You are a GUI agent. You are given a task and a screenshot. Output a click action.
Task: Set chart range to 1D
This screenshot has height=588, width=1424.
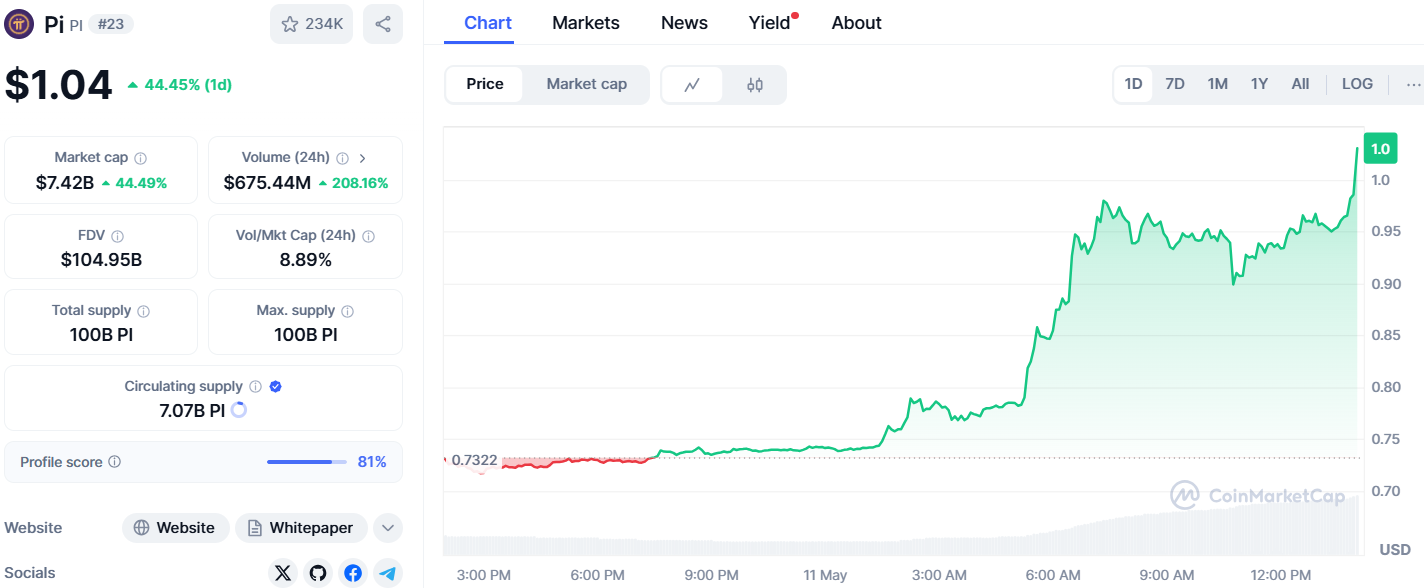tap(1133, 84)
